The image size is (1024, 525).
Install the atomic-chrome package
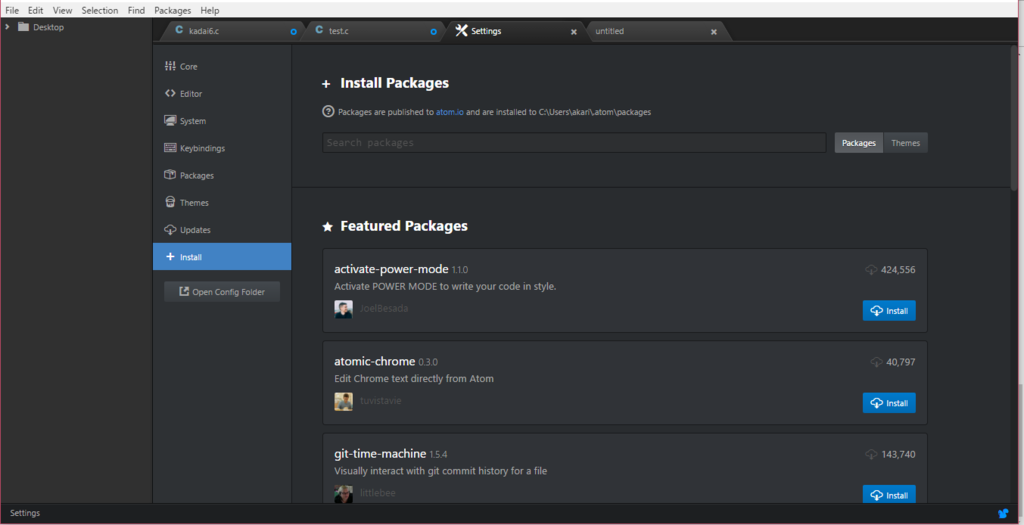889,403
